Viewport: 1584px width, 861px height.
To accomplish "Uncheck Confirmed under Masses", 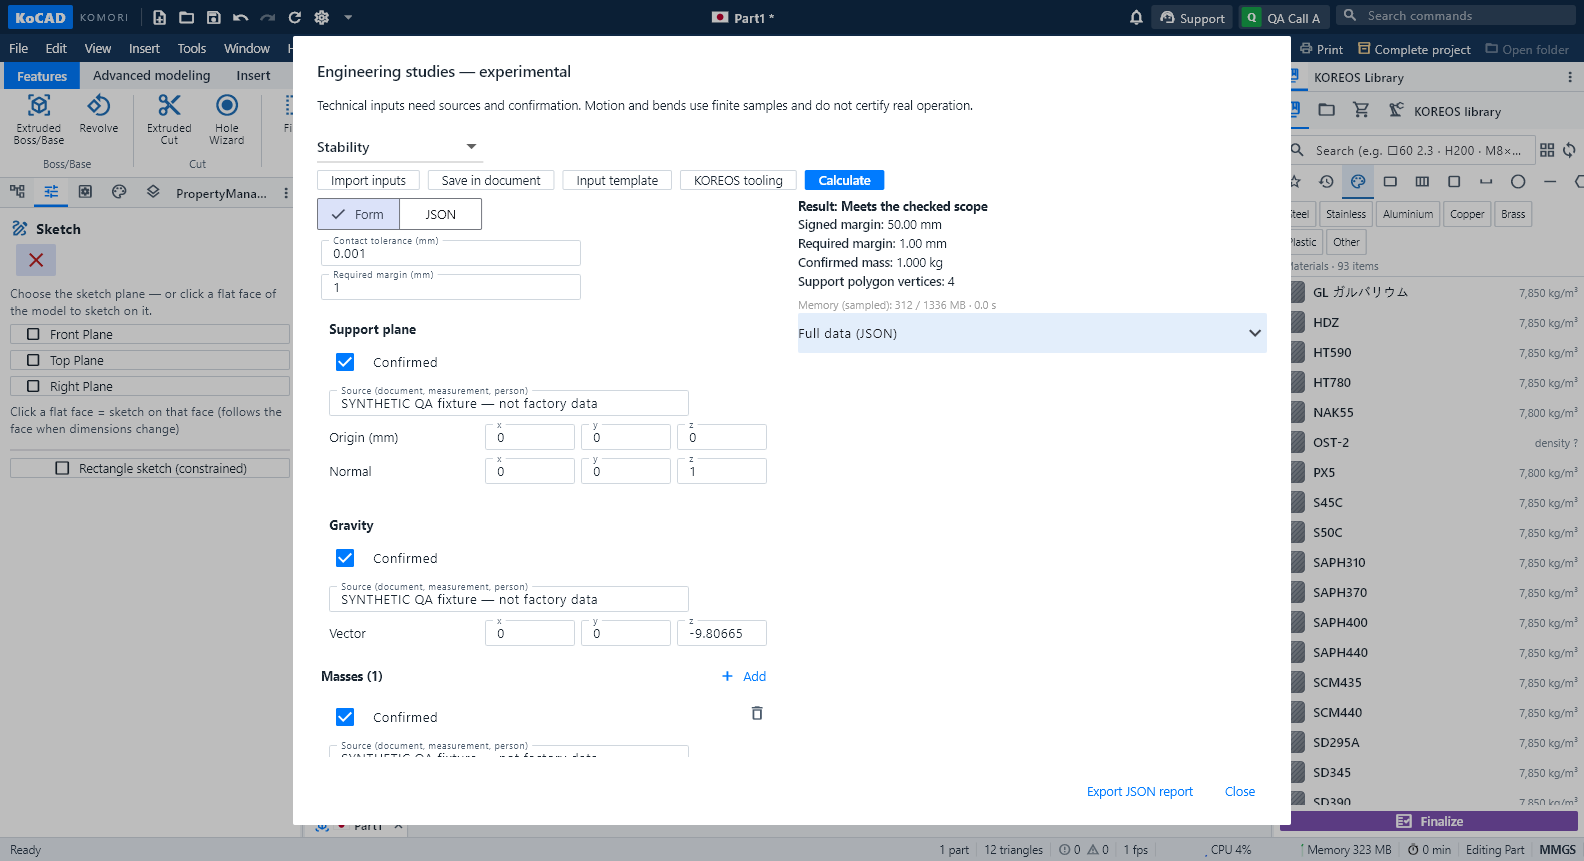I will 345,717.
